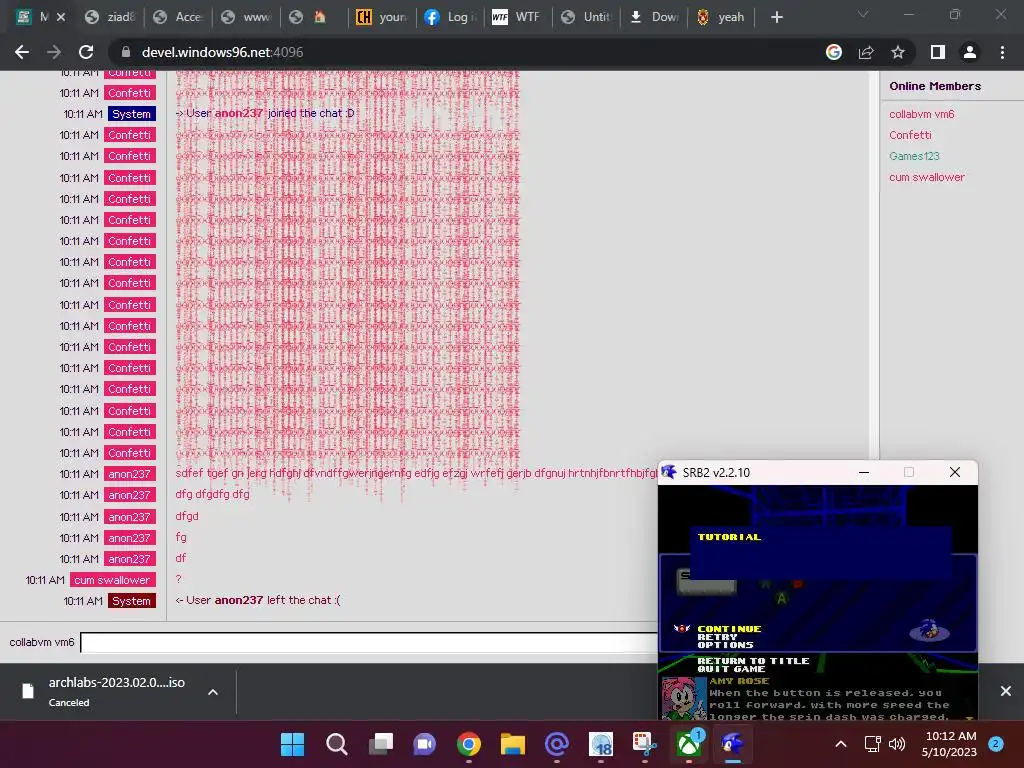Share this page via share icon

point(866,52)
